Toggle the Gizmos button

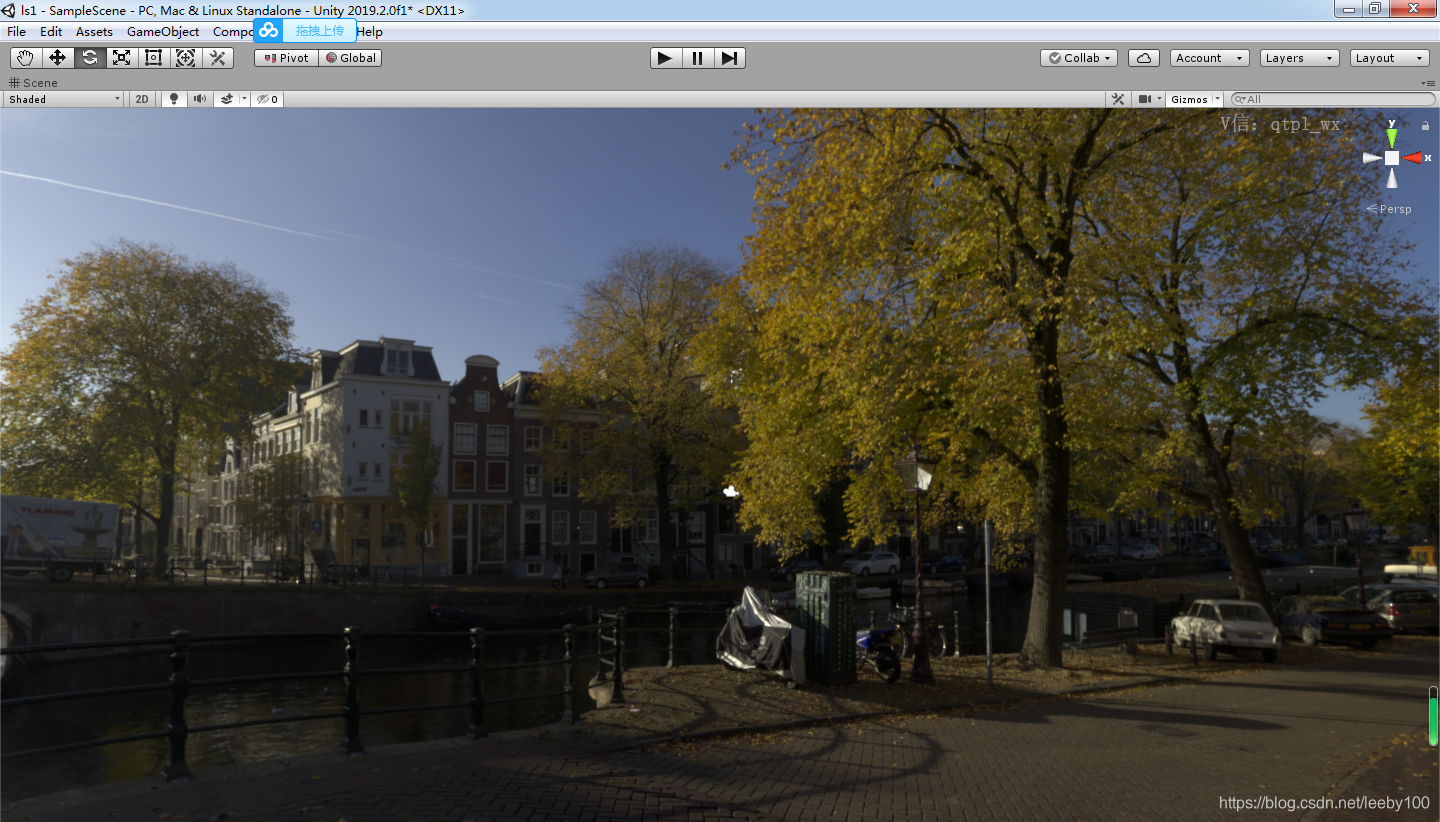click(x=1189, y=99)
